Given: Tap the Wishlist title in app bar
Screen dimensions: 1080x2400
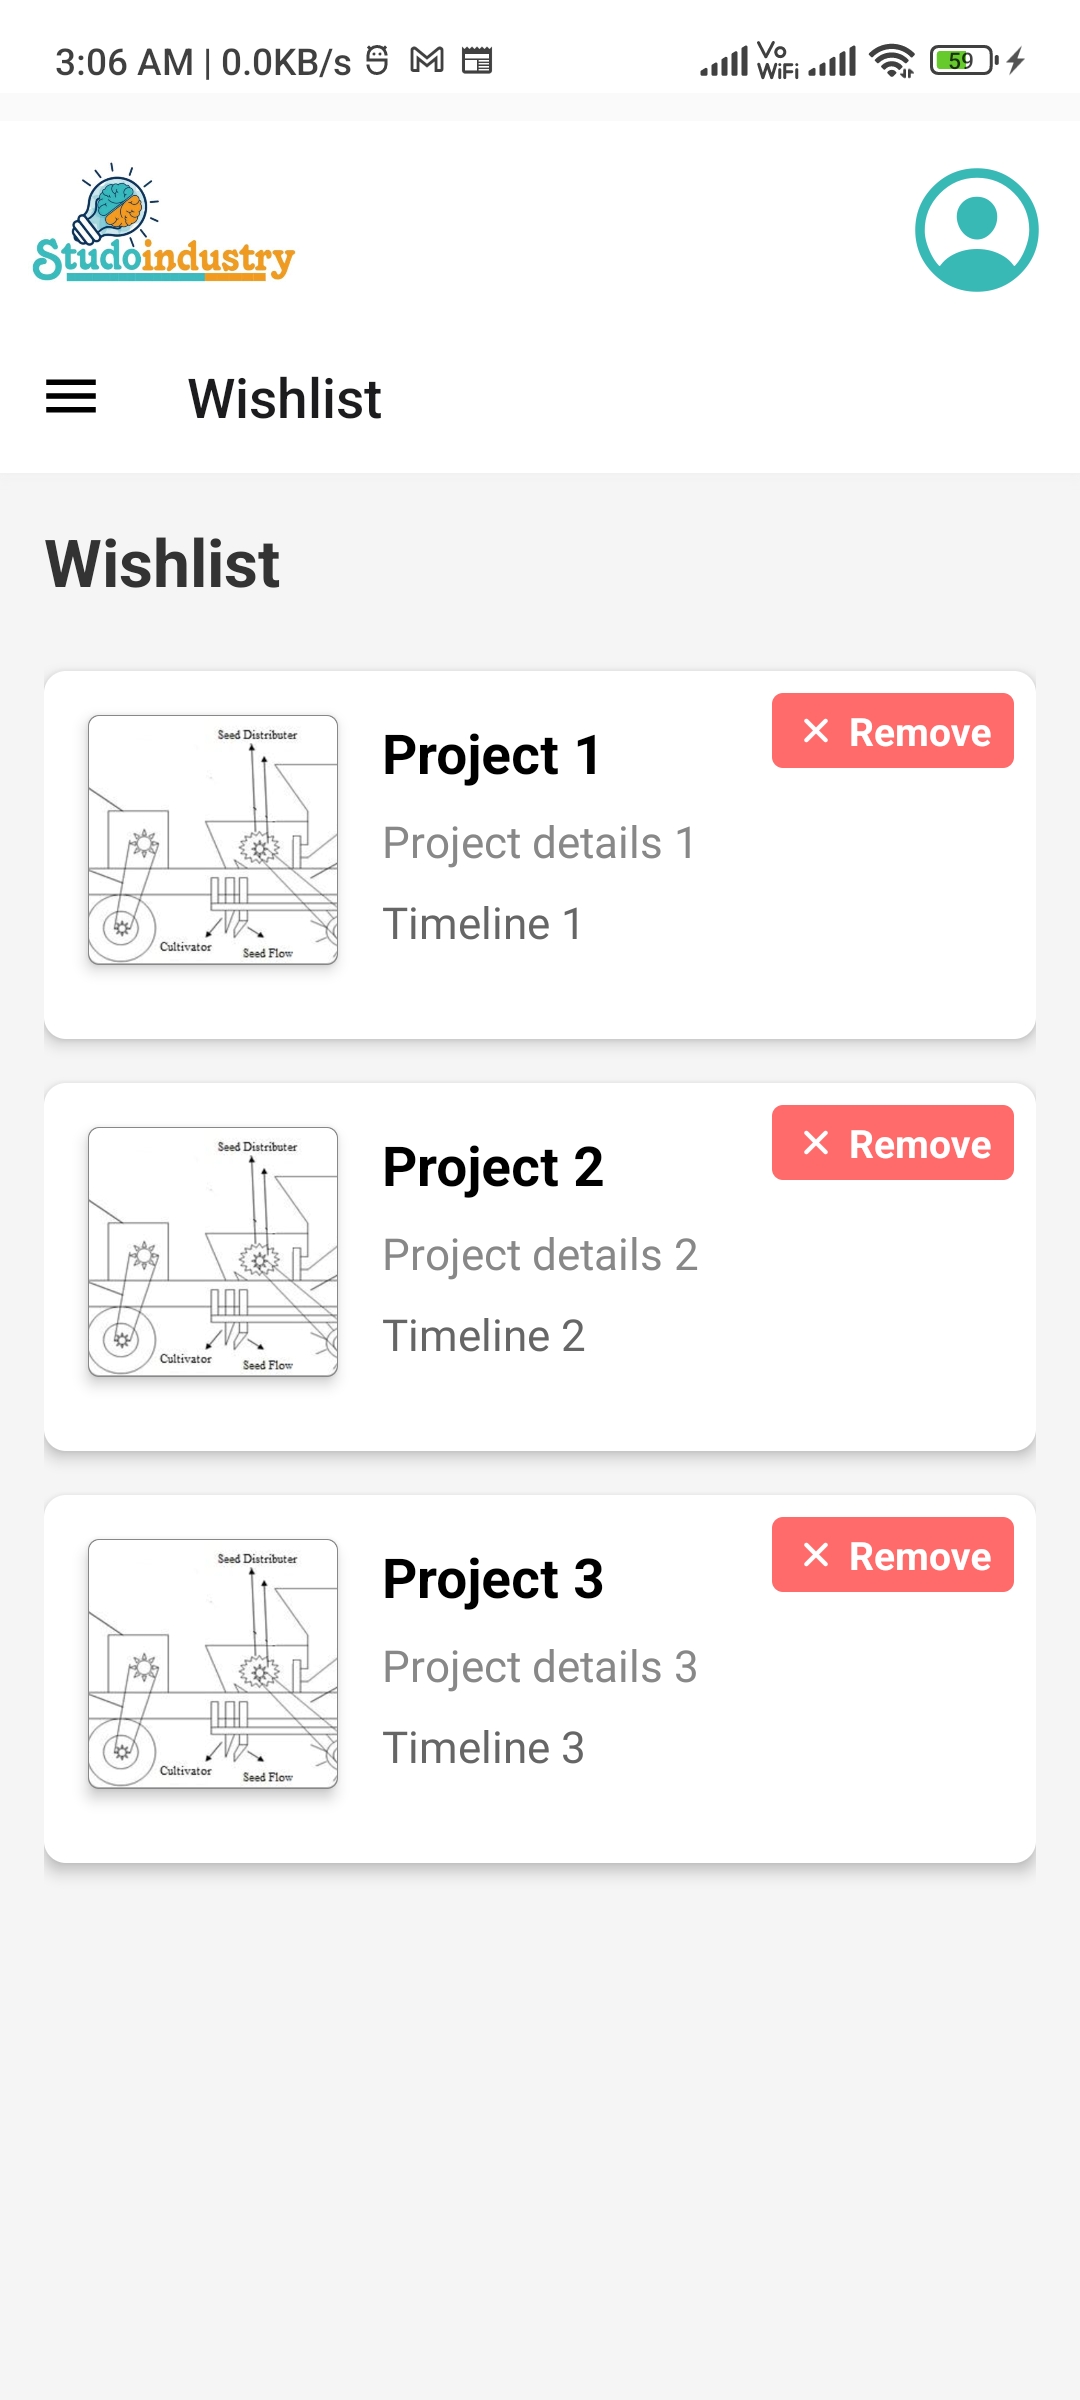Looking at the screenshot, I should [x=285, y=398].
